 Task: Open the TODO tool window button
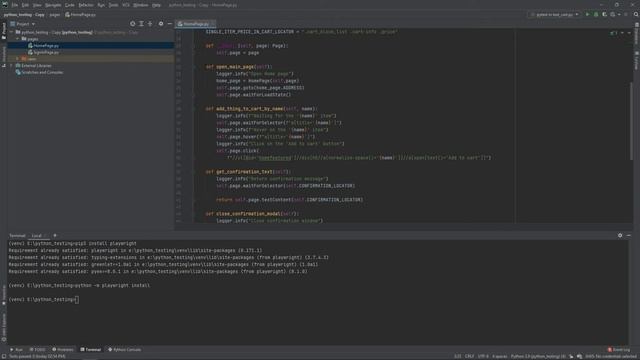37,349
